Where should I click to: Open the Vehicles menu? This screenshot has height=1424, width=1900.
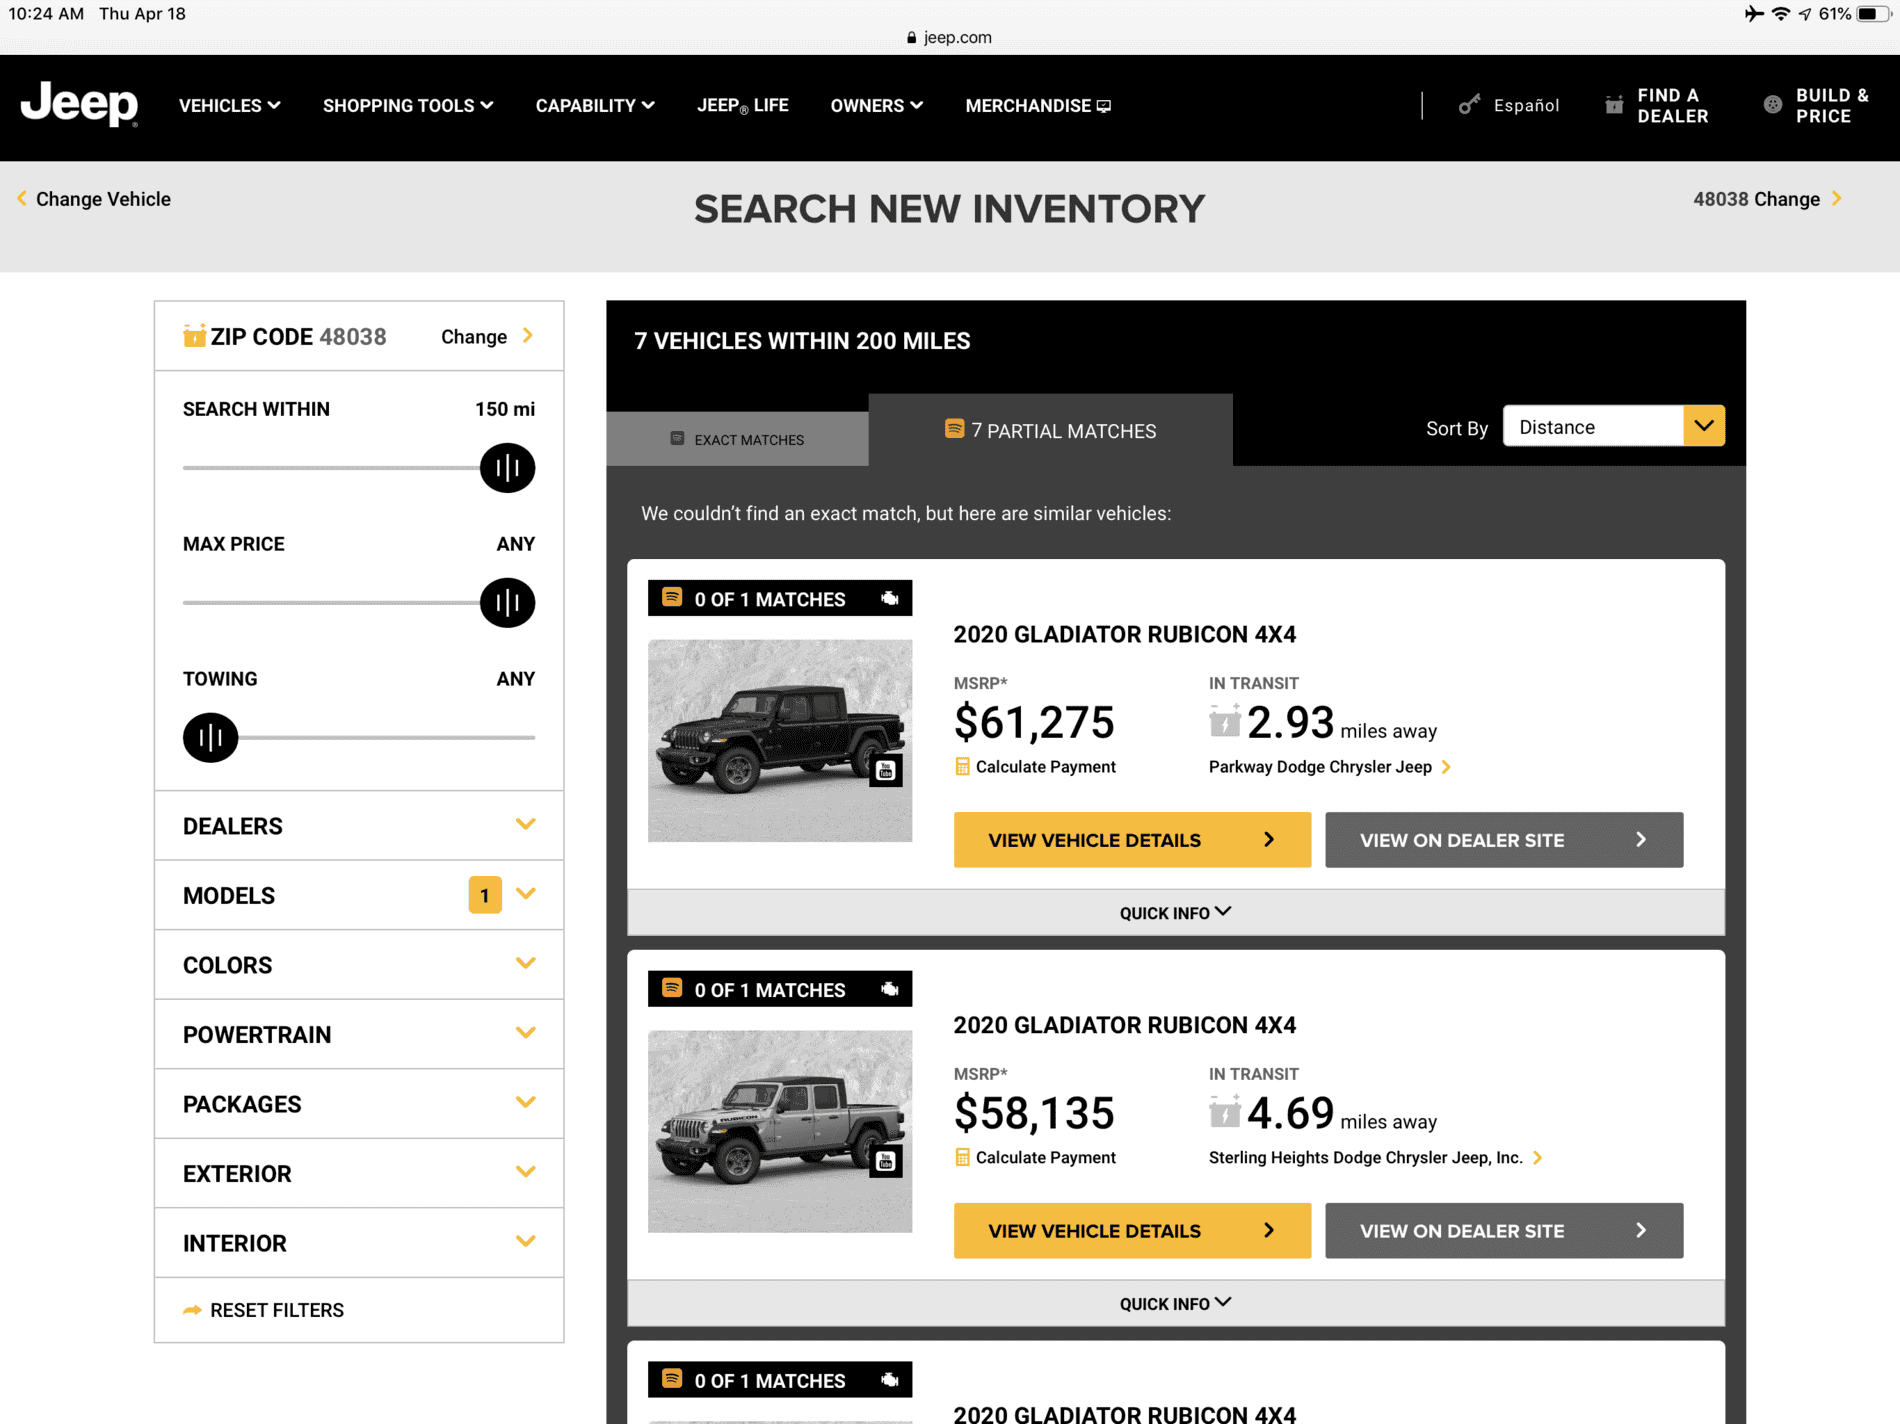click(x=229, y=105)
